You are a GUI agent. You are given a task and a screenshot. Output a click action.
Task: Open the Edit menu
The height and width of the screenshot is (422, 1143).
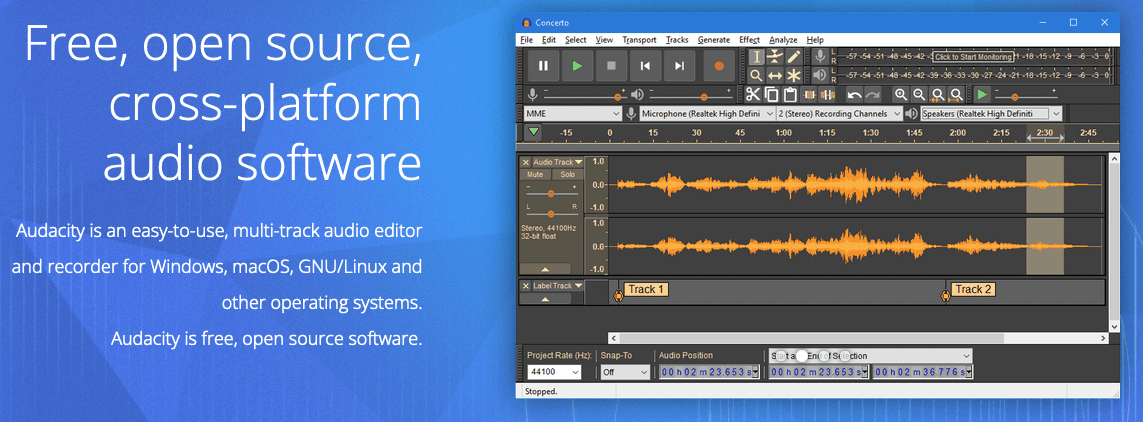coord(549,40)
